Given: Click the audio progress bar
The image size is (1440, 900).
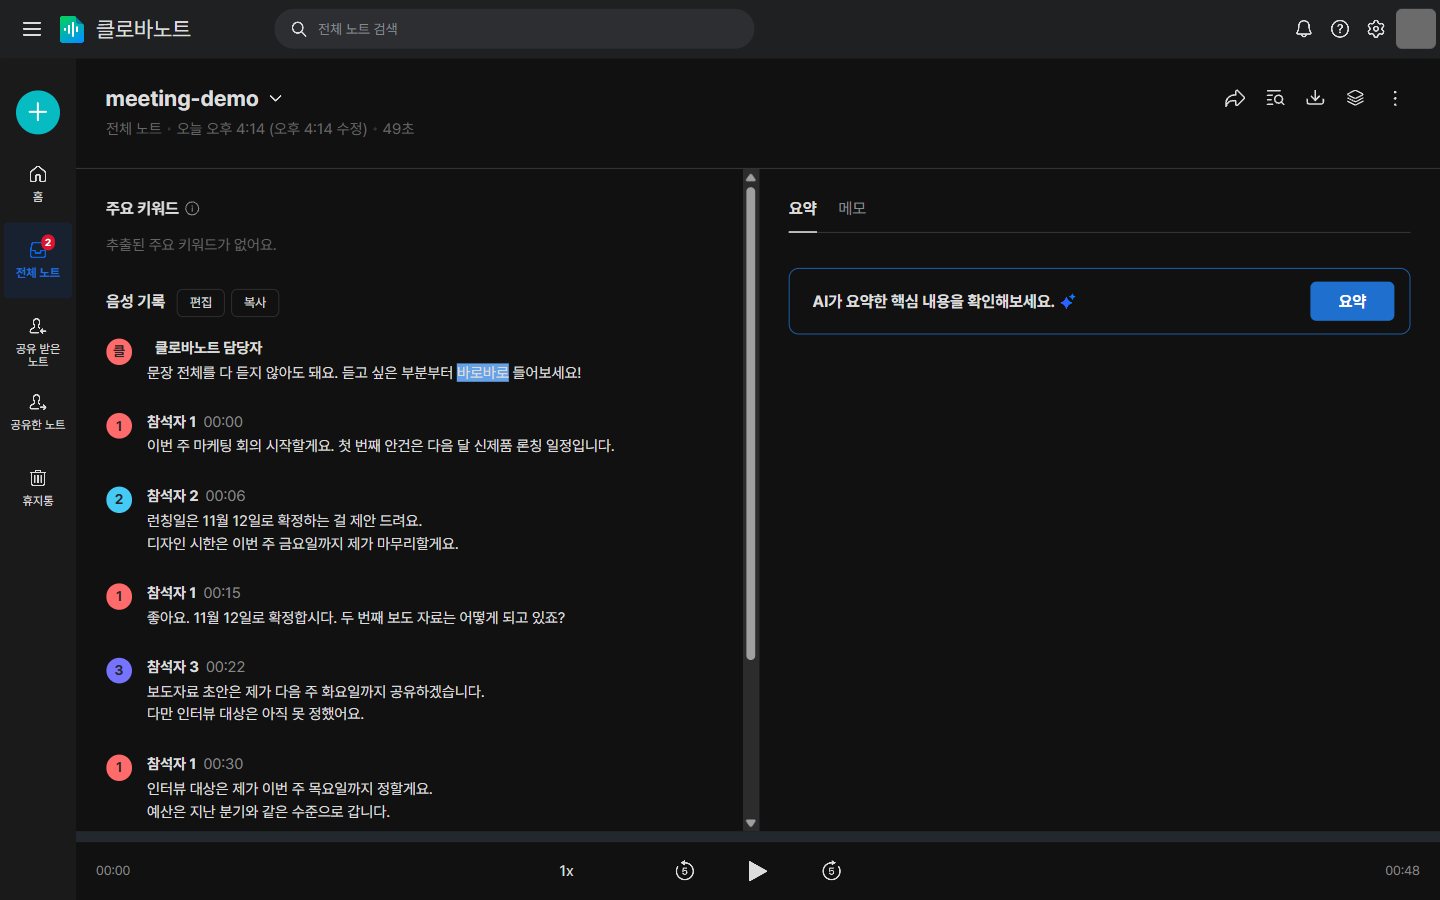Looking at the screenshot, I should click(x=758, y=836).
